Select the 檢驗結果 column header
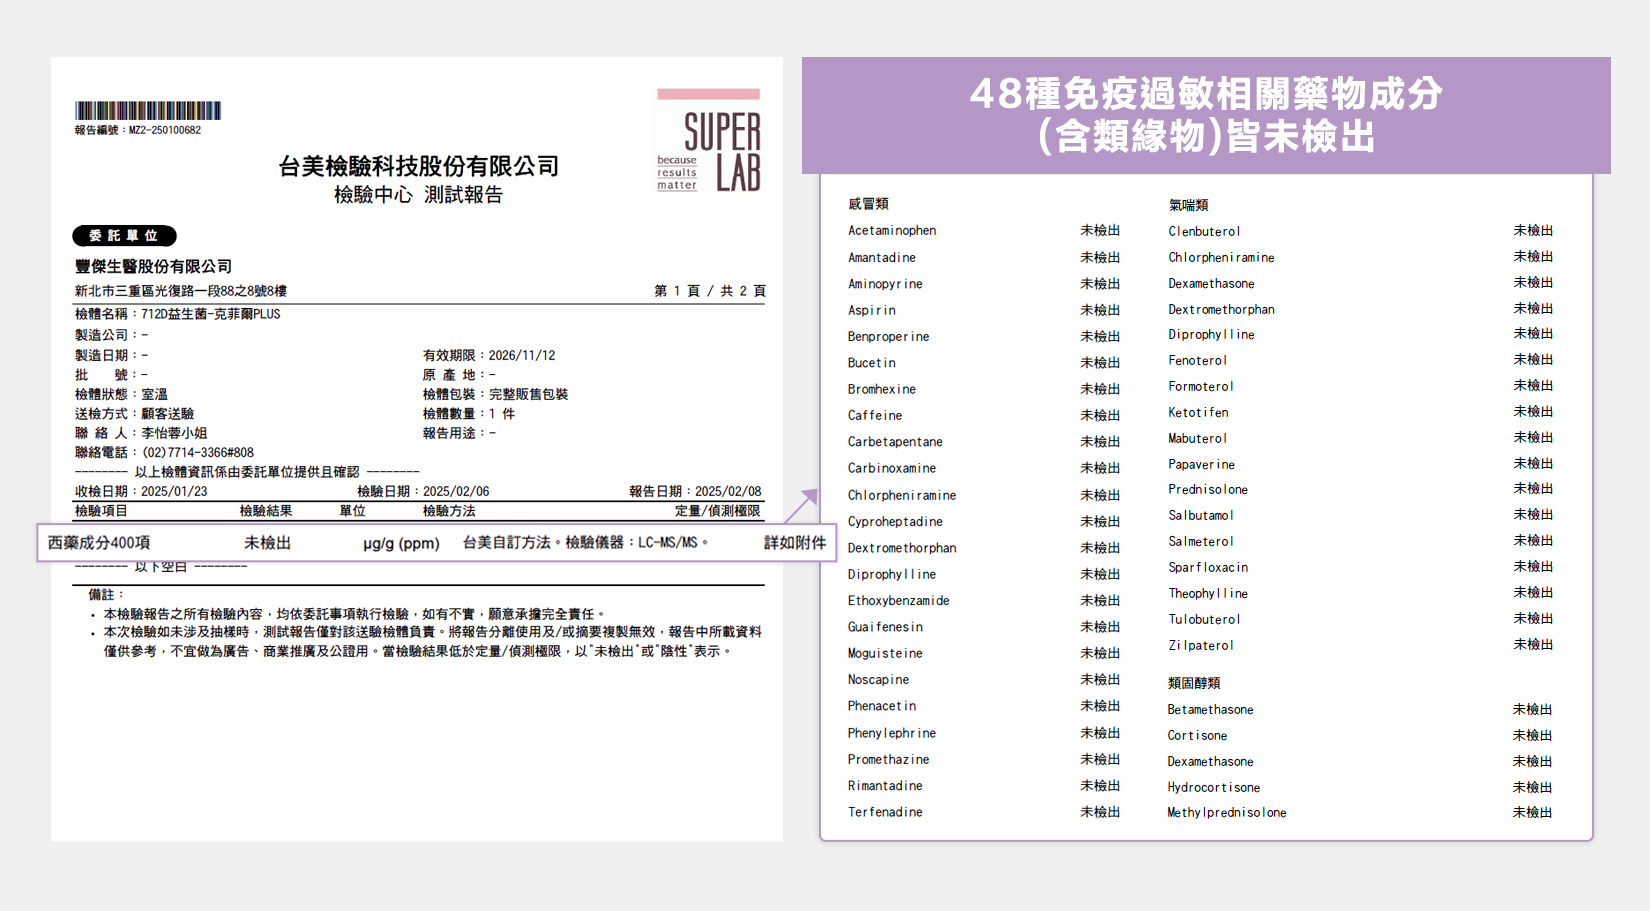 [266, 510]
